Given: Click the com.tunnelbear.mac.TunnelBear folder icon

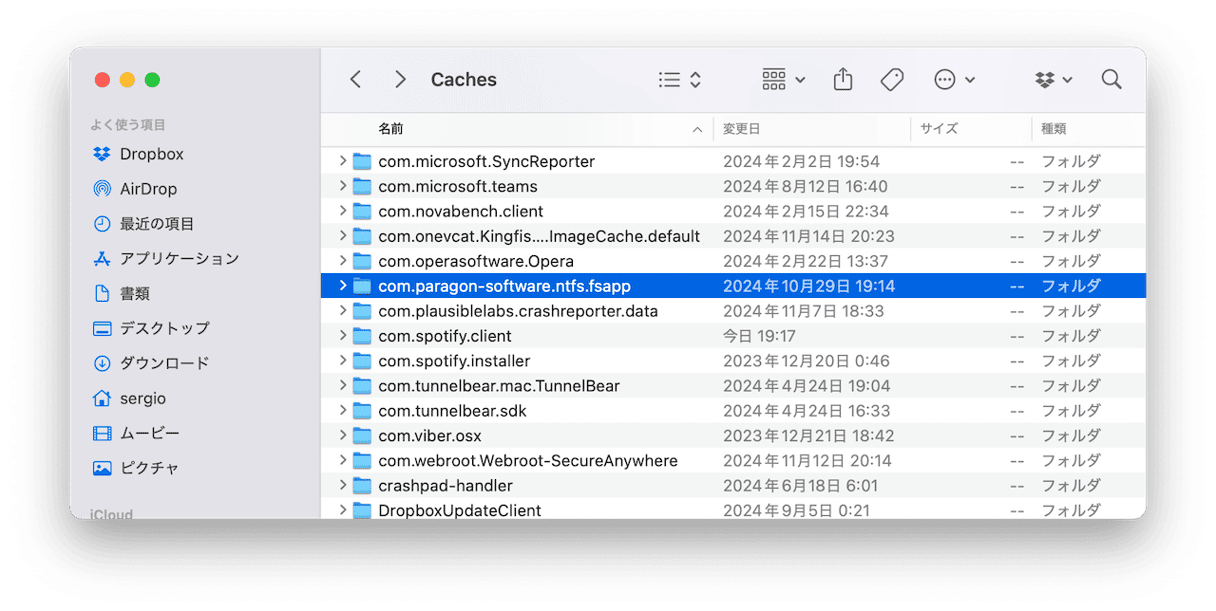Looking at the screenshot, I should [x=362, y=386].
